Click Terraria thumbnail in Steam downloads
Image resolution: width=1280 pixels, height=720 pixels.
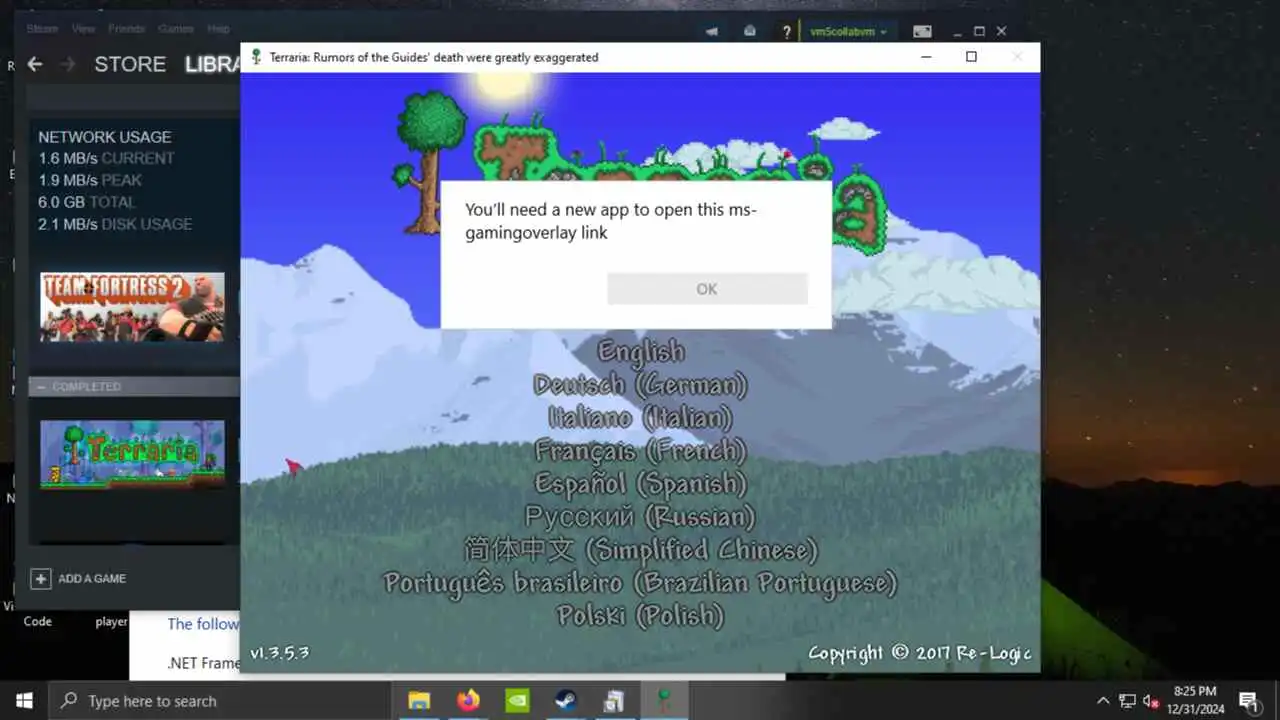[x=132, y=454]
